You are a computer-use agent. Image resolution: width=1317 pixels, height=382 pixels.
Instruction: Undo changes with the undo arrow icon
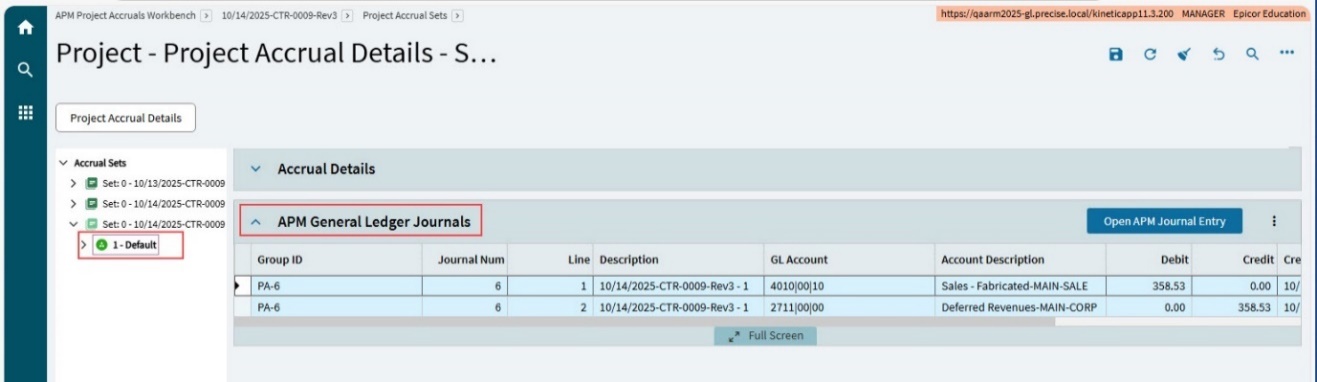click(1218, 55)
